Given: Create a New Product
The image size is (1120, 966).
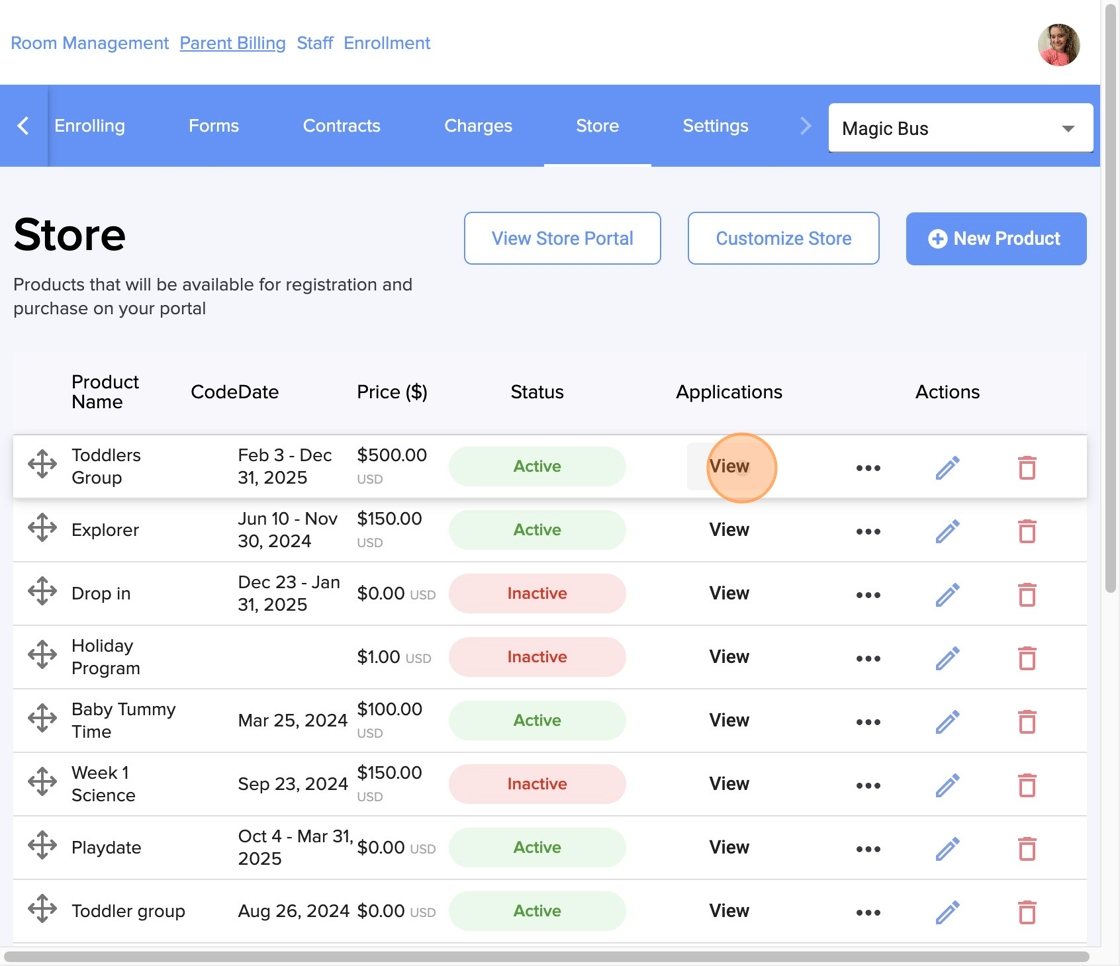Looking at the screenshot, I should tap(996, 239).
